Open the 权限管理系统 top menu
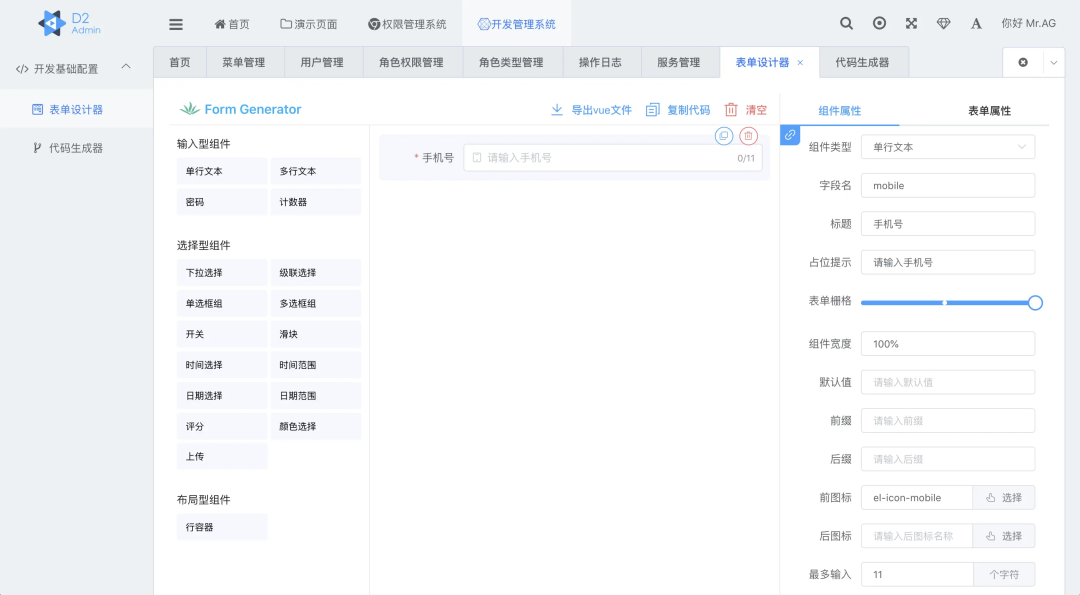Screen dimensions: 1080x595 point(407,24)
